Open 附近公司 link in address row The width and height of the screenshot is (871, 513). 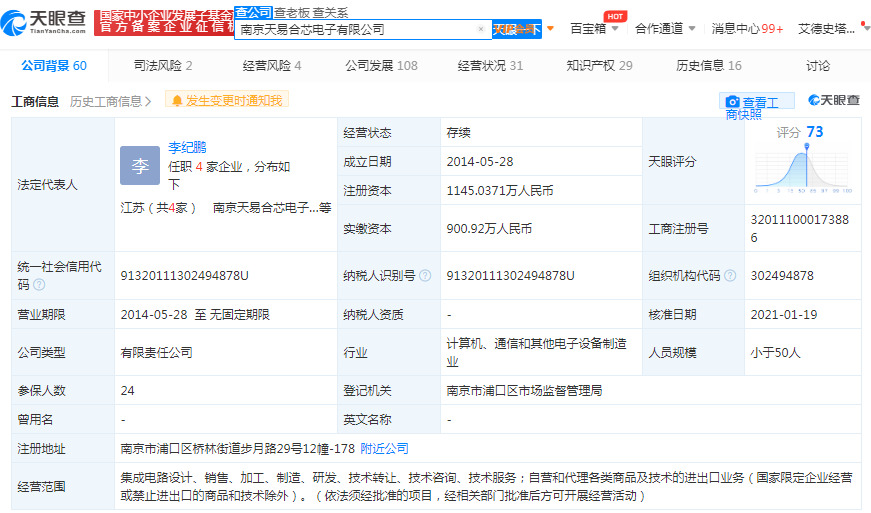(x=384, y=449)
